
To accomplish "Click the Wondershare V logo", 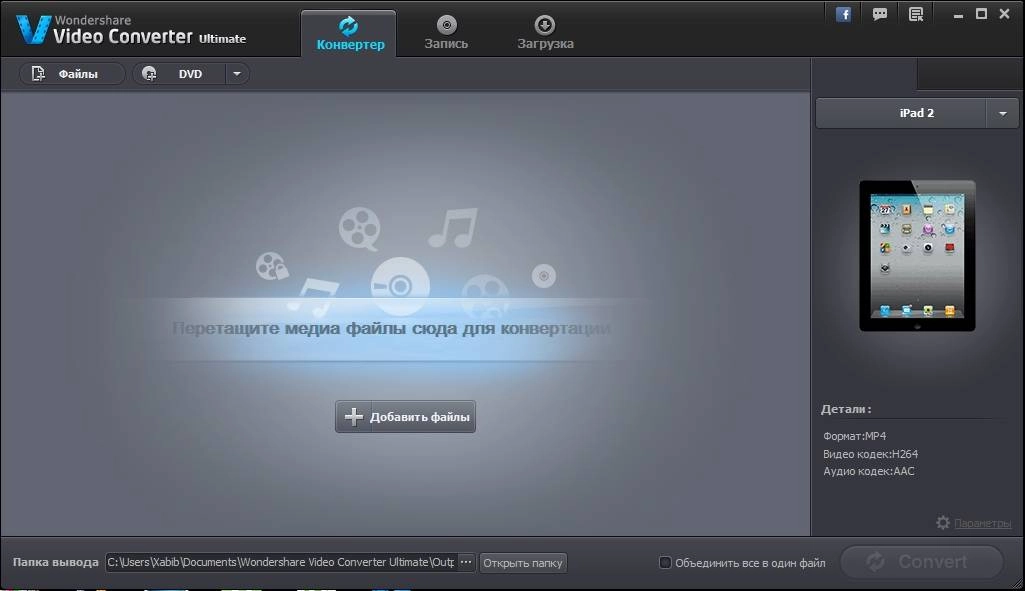I will click(33, 29).
